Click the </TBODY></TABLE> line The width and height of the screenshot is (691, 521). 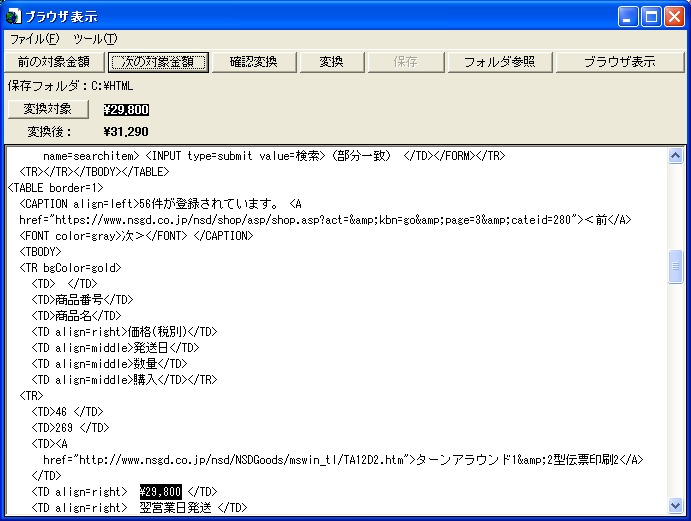pos(94,171)
